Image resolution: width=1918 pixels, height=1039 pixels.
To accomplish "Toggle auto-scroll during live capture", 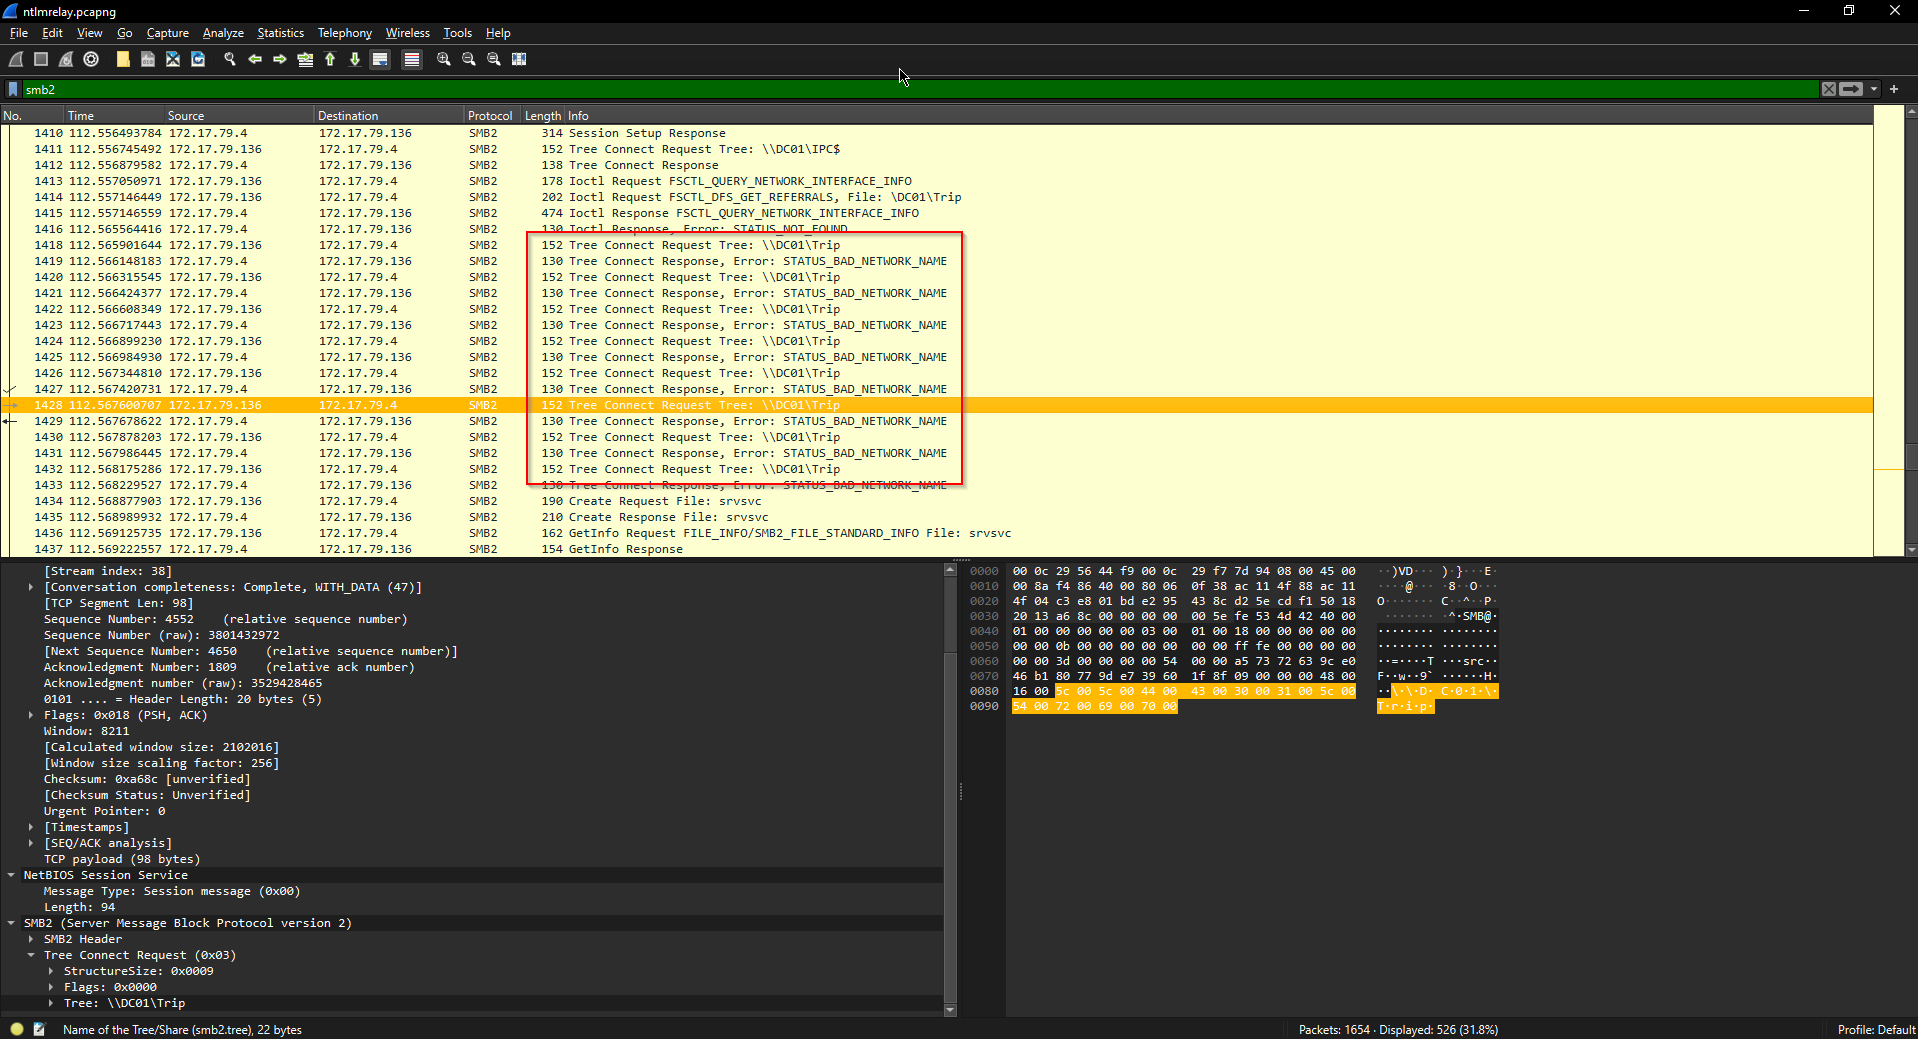I will tap(380, 59).
